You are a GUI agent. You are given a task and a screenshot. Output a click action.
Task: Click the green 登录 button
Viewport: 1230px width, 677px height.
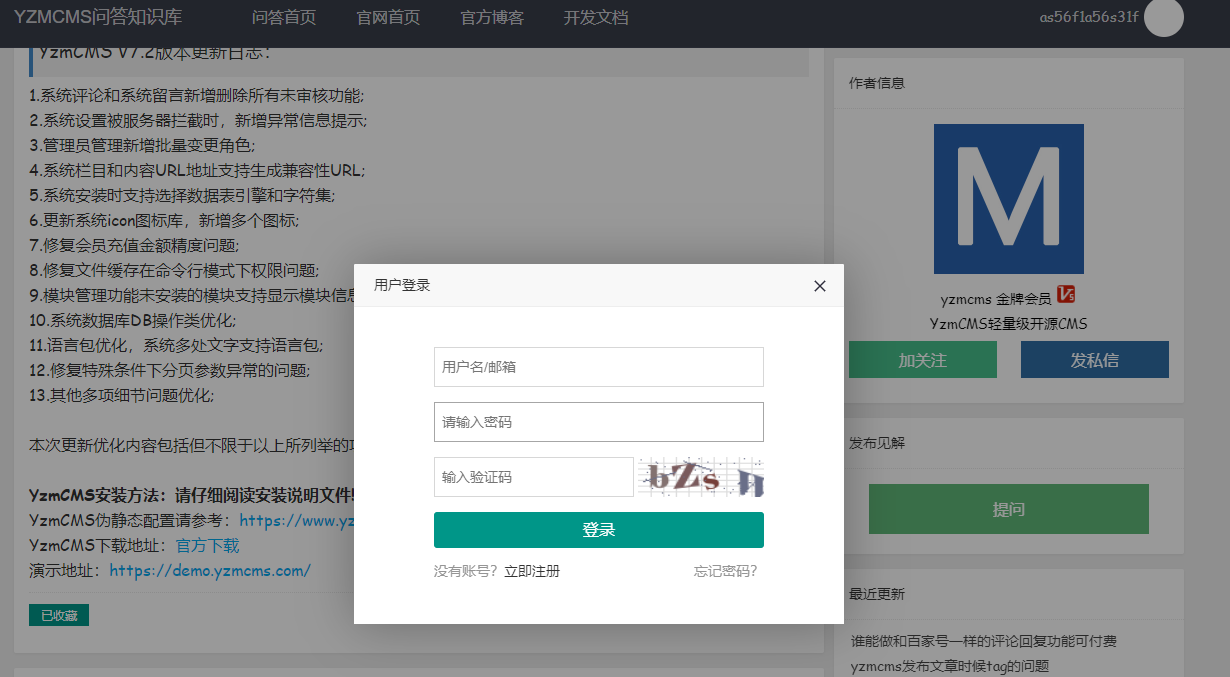pyautogui.click(x=599, y=530)
